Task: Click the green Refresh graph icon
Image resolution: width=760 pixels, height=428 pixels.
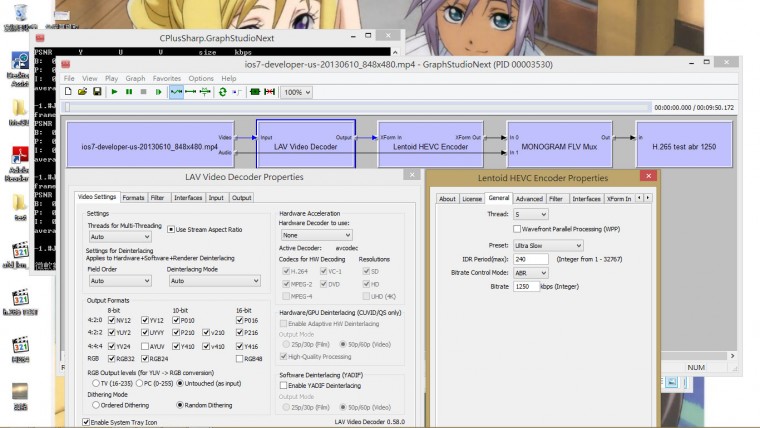Action: tap(222, 92)
